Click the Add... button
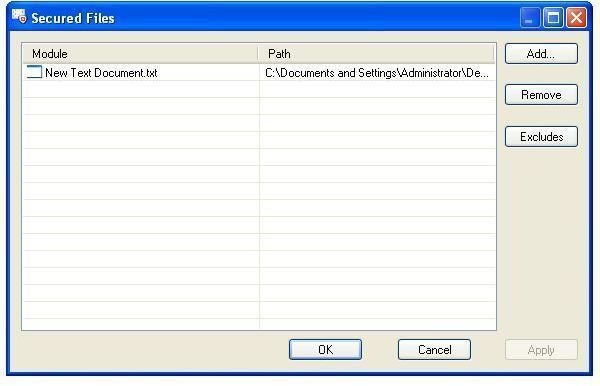600x386 pixels. point(541,54)
